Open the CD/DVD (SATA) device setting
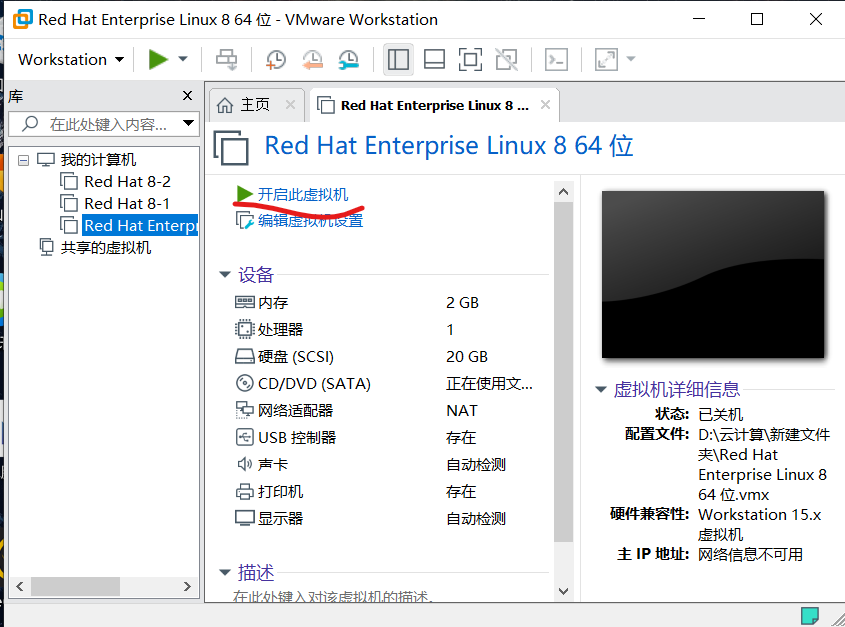 pos(303,383)
